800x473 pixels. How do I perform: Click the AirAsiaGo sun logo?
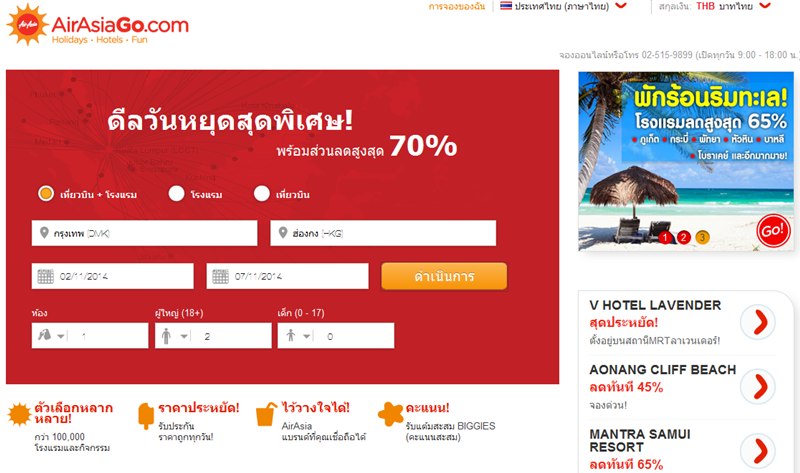pyautogui.click(x=28, y=24)
